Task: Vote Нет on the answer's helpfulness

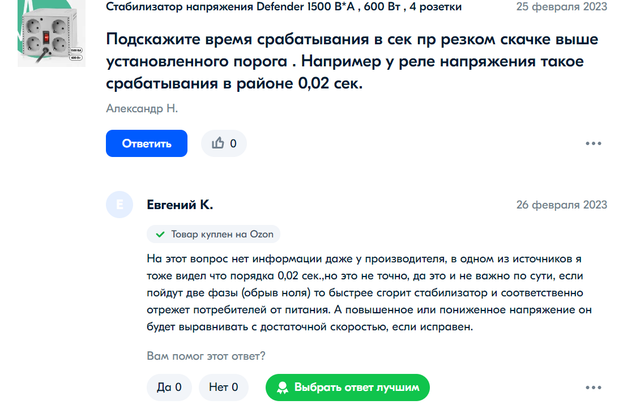Action: tap(223, 387)
